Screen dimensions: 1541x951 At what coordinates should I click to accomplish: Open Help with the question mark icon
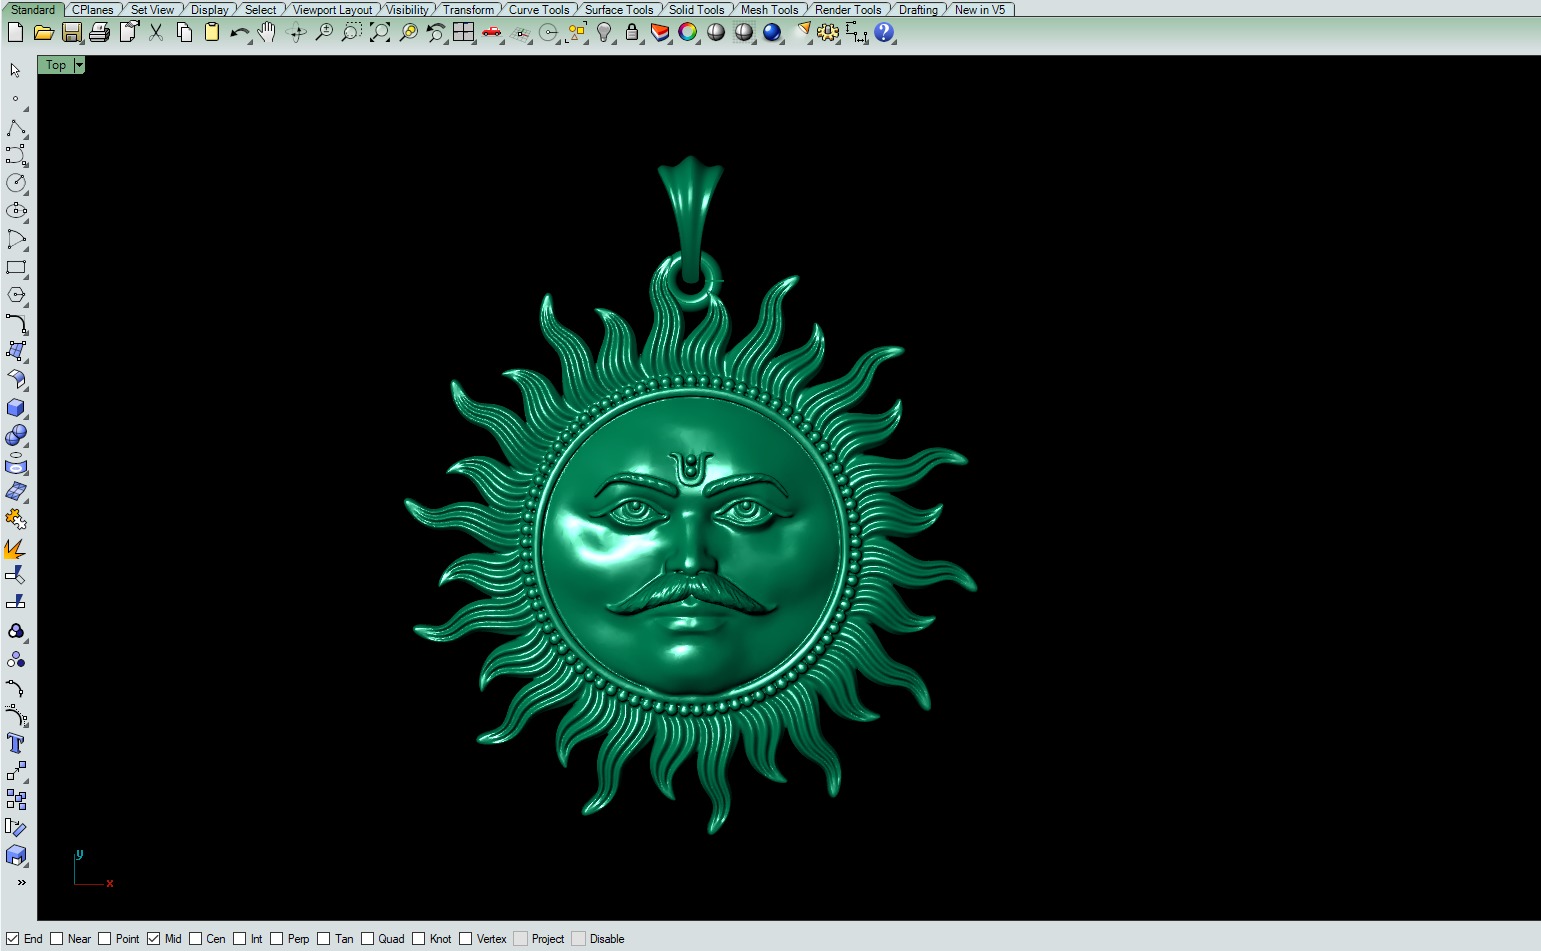click(884, 32)
